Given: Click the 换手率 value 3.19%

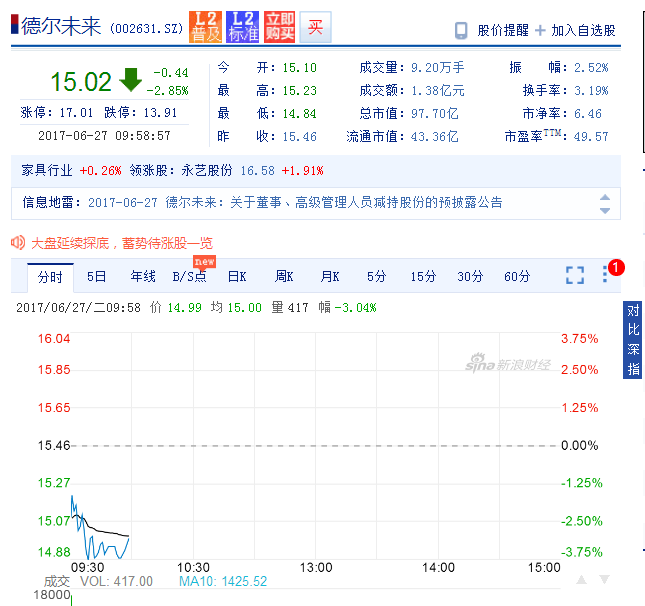Looking at the screenshot, I should (591, 91).
